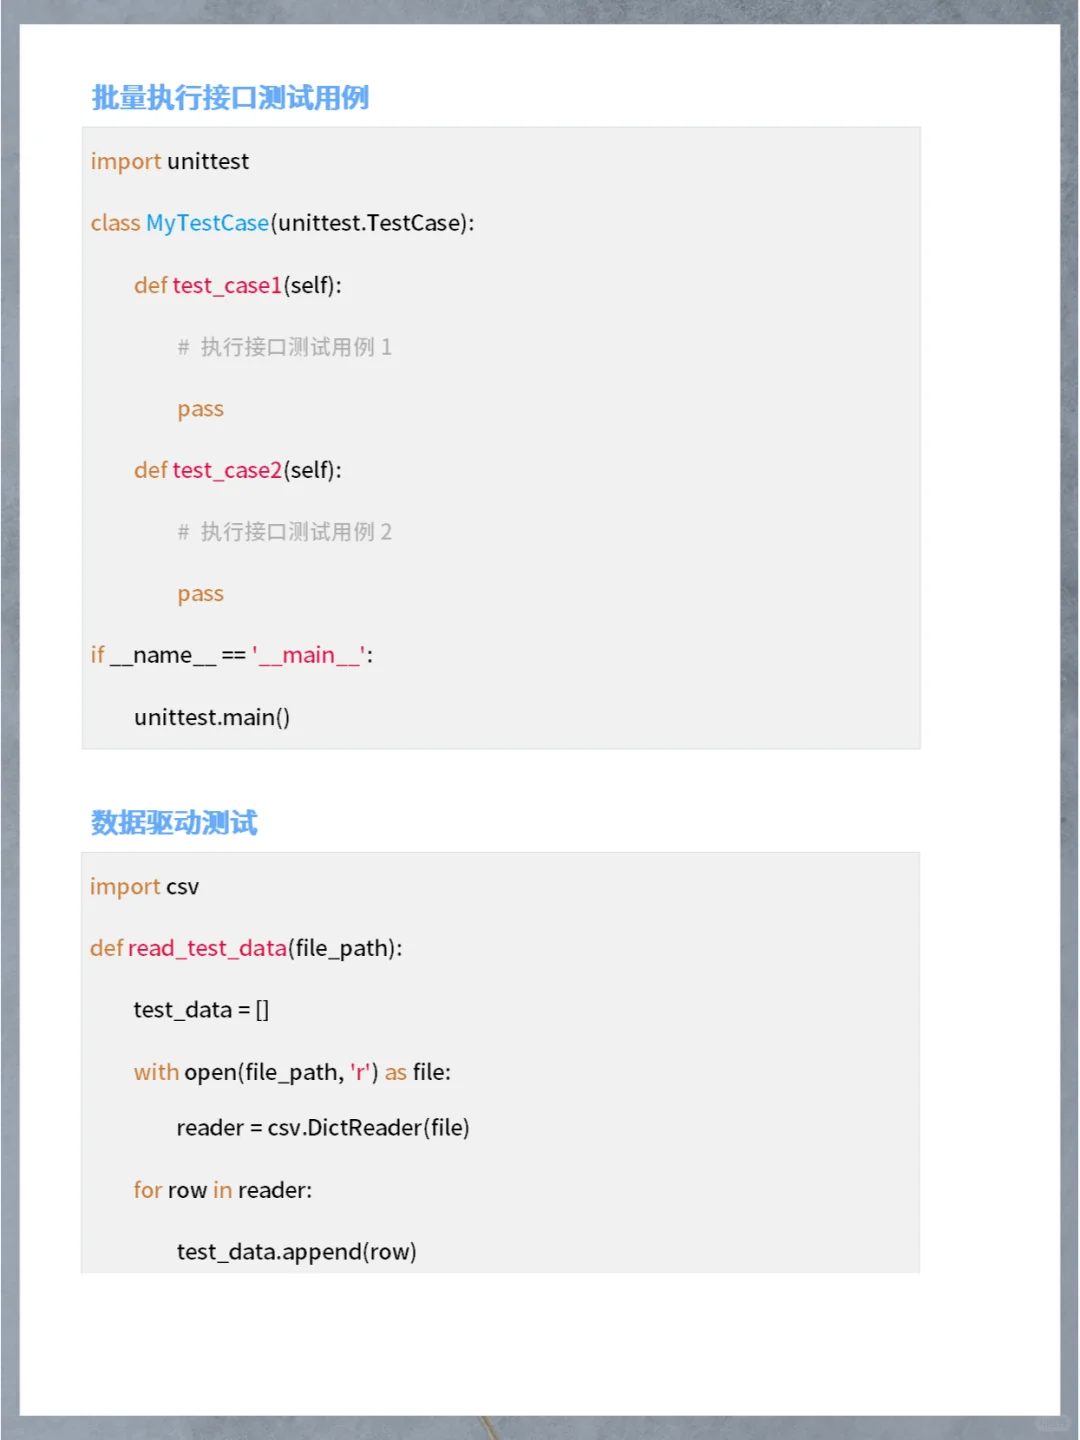
Task: Select the test_data = [] line
Action: pos(200,1010)
